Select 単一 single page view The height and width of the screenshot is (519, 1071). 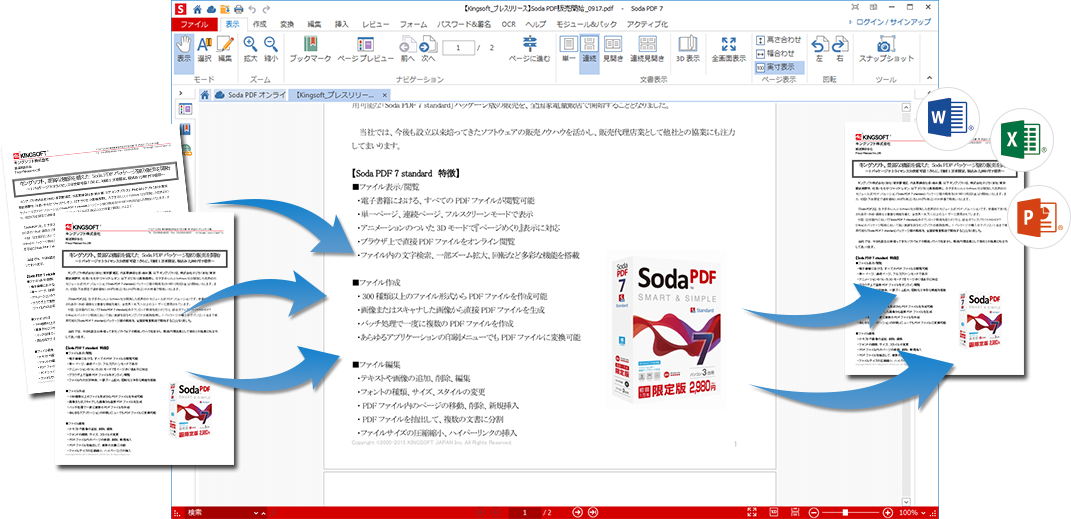tap(568, 49)
